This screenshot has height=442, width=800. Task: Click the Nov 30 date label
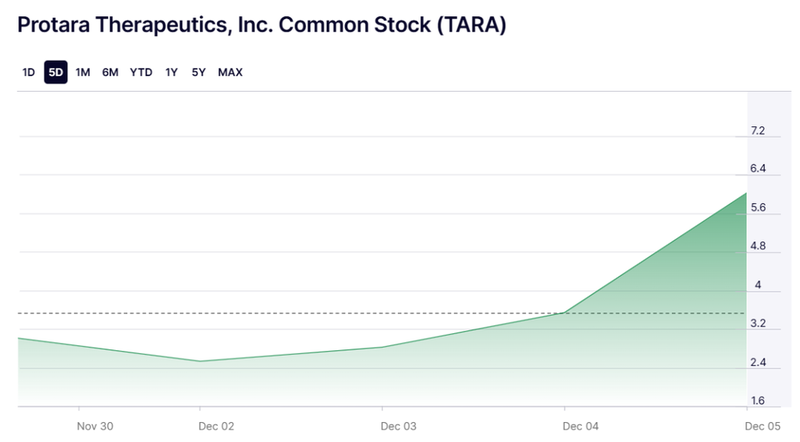[96, 426]
